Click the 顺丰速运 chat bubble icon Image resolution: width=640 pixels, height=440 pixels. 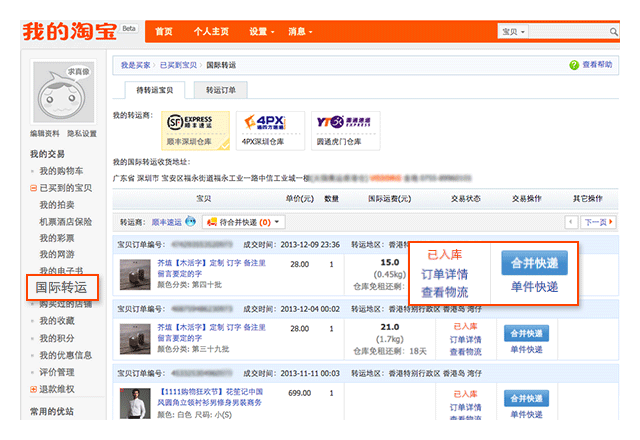click(x=190, y=222)
